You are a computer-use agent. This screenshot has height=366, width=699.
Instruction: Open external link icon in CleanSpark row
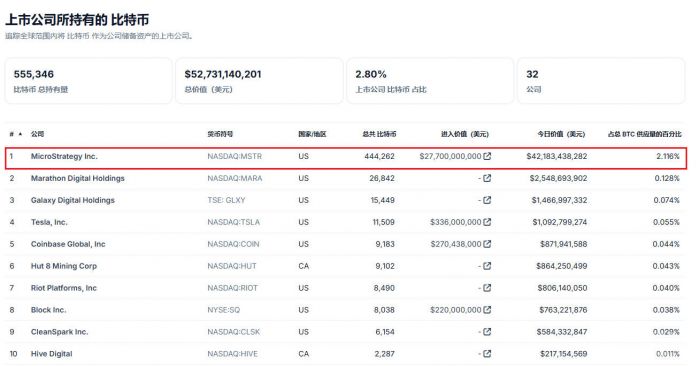click(x=487, y=332)
